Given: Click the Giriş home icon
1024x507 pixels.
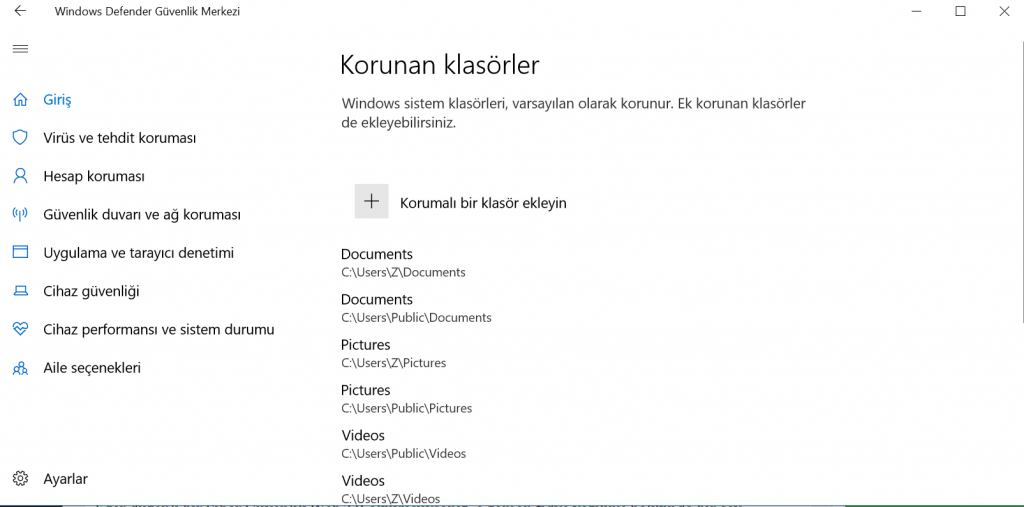Looking at the screenshot, I should pyautogui.click(x=20, y=100).
